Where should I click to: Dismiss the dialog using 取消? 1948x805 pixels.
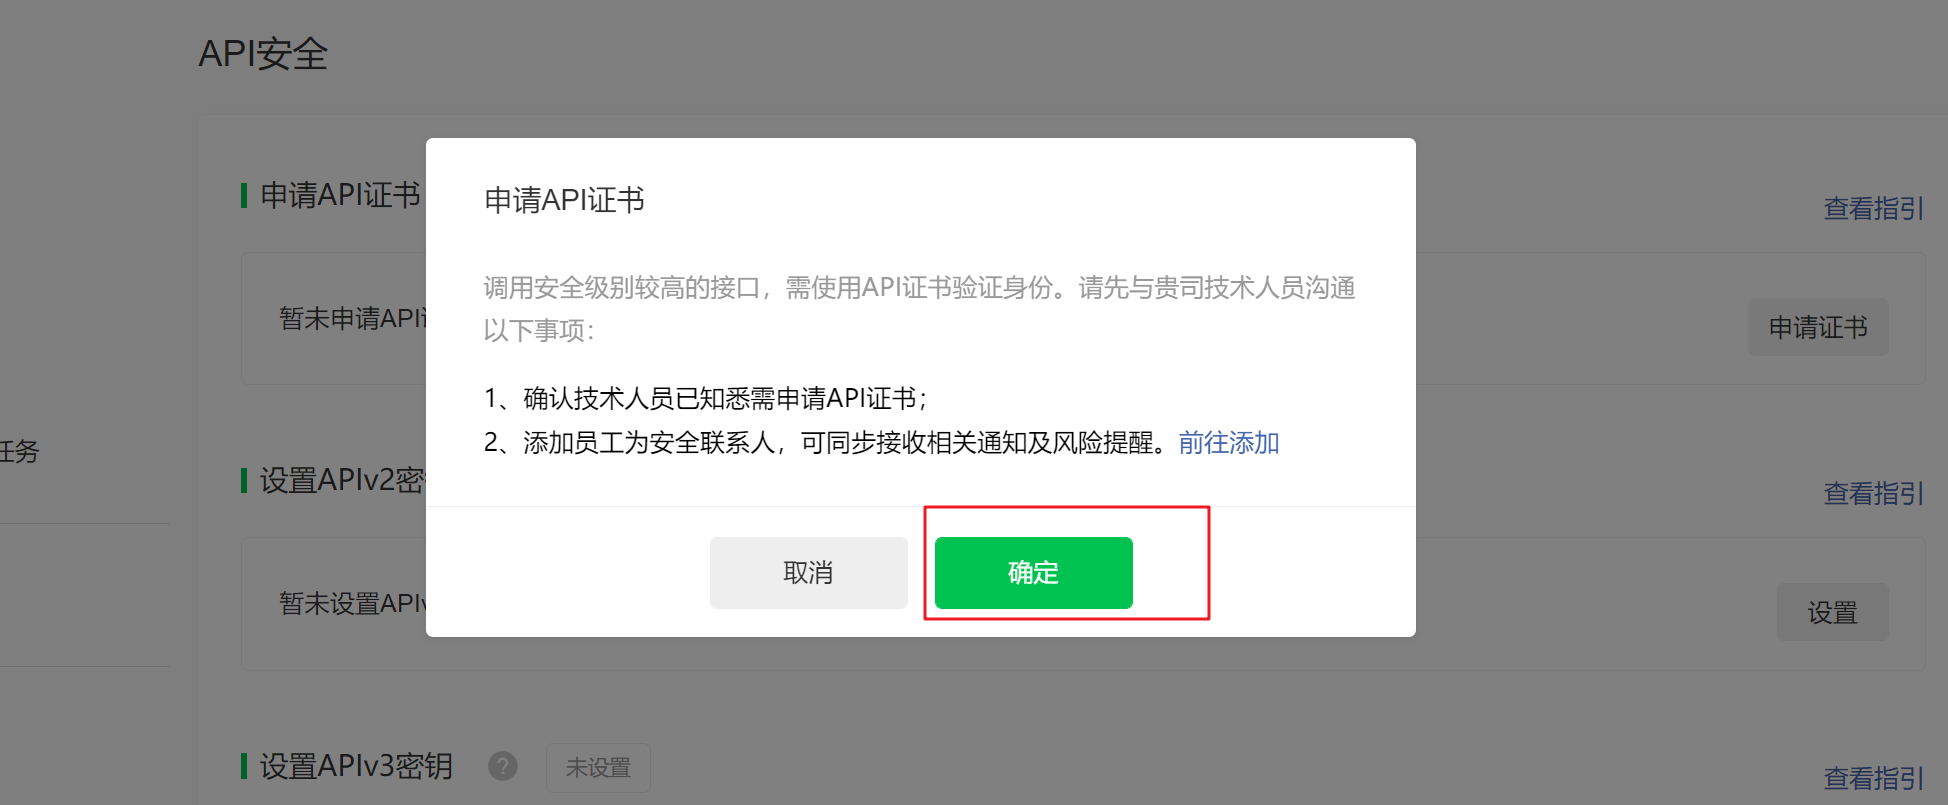(x=808, y=572)
